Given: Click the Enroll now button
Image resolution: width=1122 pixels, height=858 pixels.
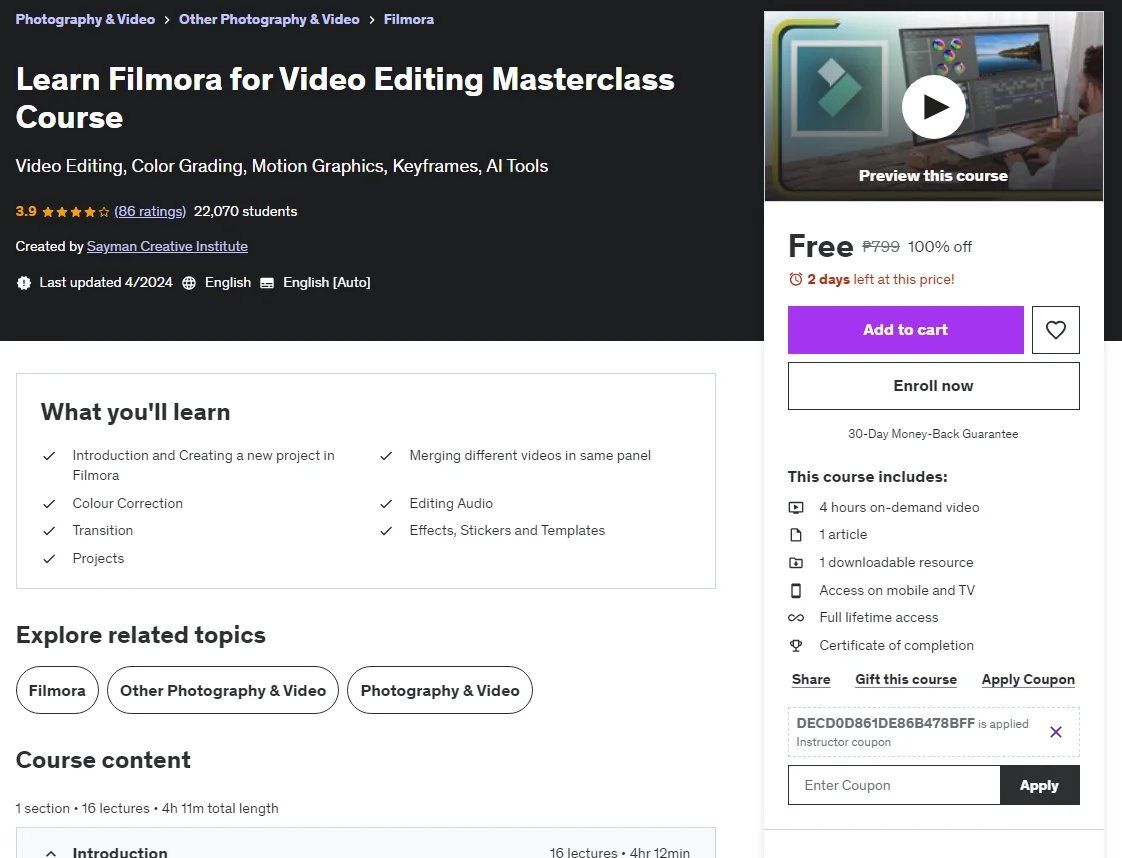Looking at the screenshot, I should point(933,386).
